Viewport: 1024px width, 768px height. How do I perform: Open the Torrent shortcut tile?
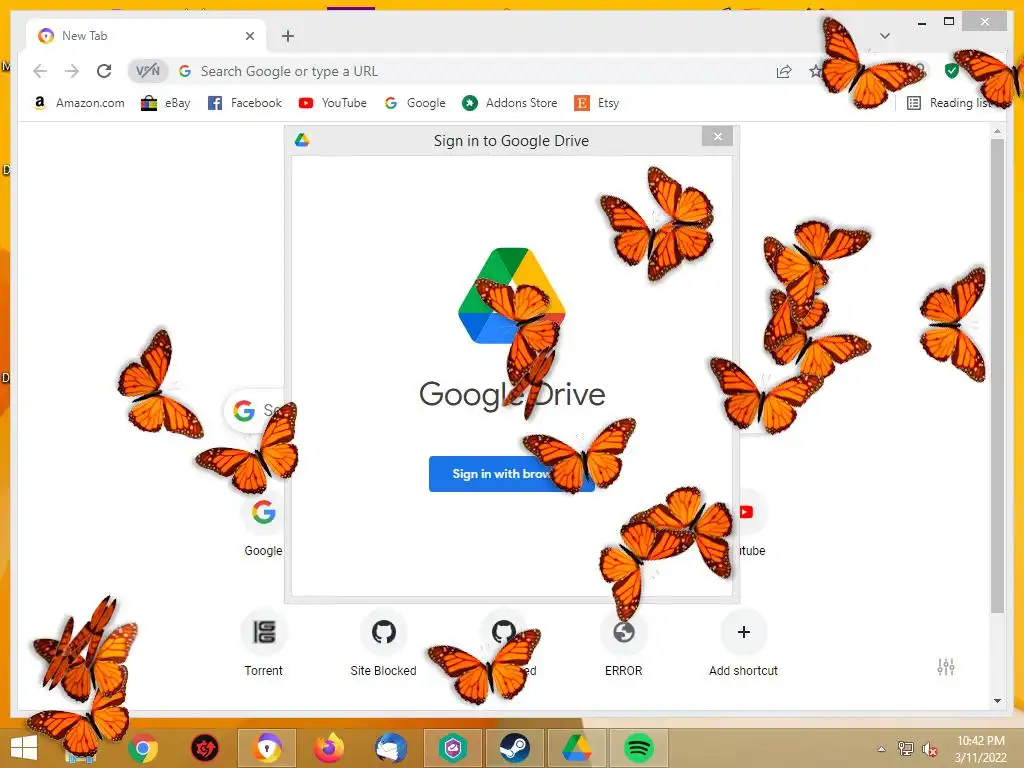point(263,643)
